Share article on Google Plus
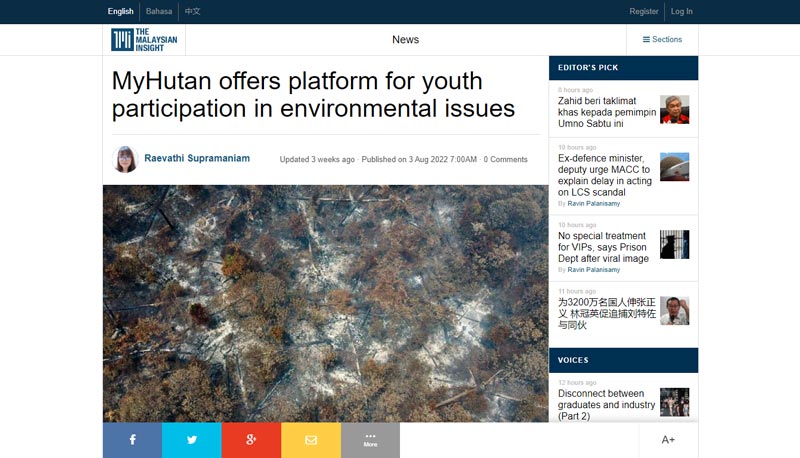 coord(251,440)
